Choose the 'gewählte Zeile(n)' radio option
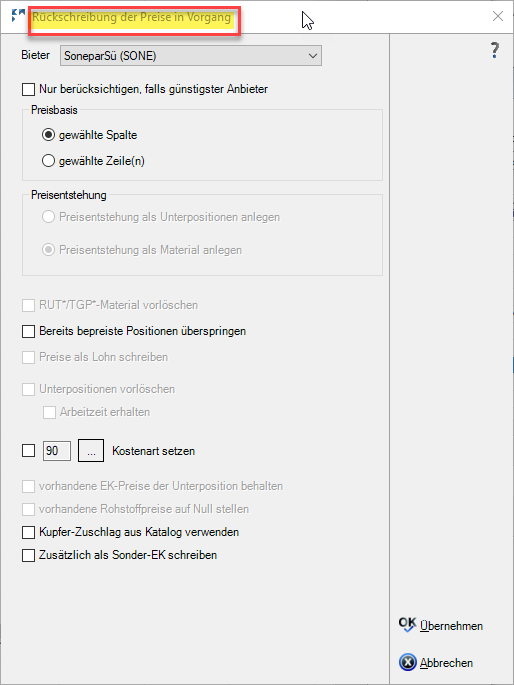The image size is (514, 685). (x=48, y=161)
